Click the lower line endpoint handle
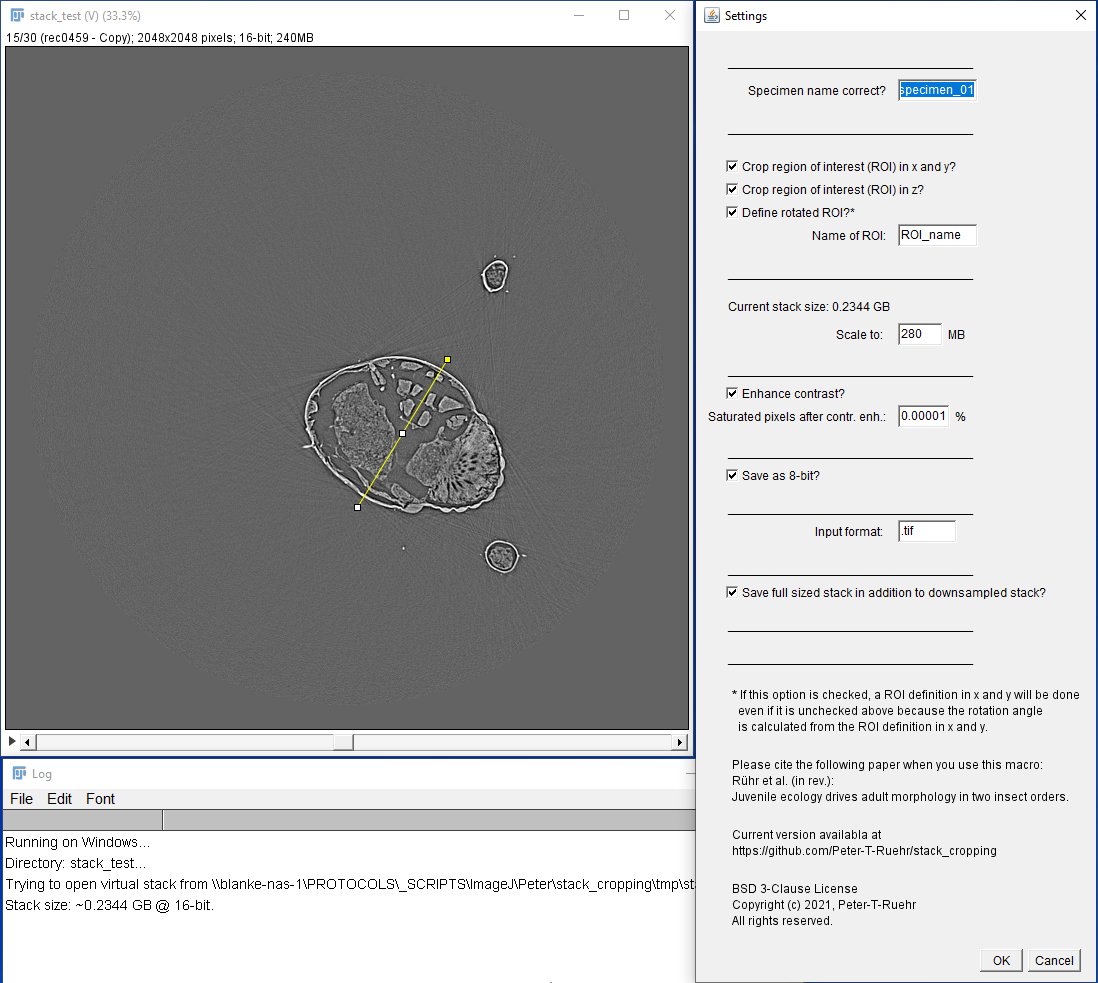The height and width of the screenshot is (983, 1098). click(358, 507)
